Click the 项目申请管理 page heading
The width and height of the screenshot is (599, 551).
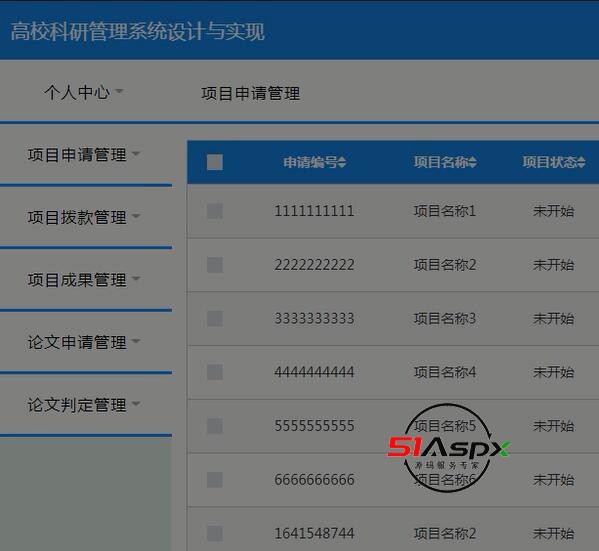[x=251, y=94]
